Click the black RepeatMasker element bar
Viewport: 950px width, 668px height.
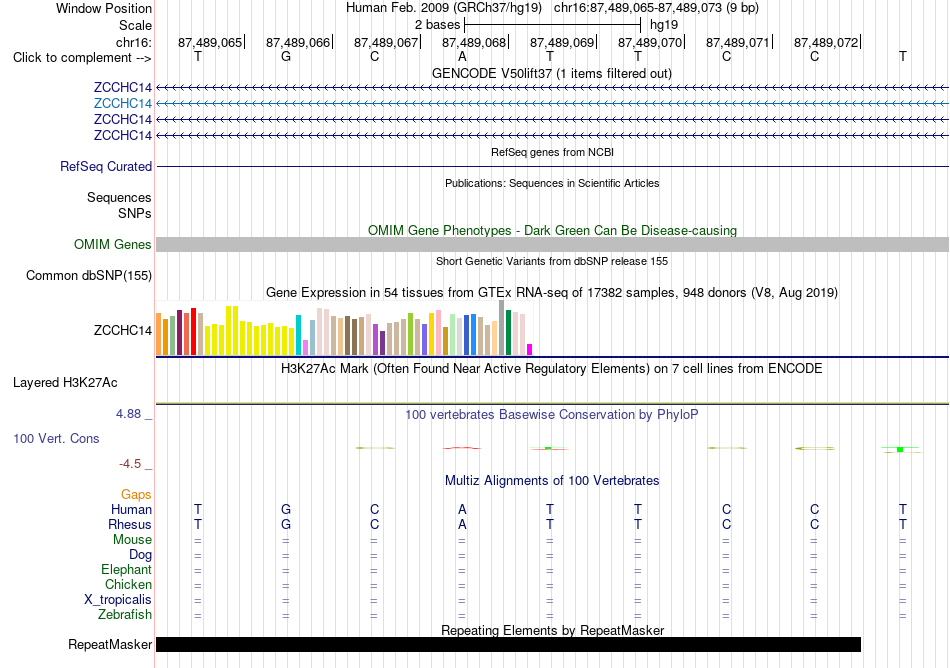508,644
